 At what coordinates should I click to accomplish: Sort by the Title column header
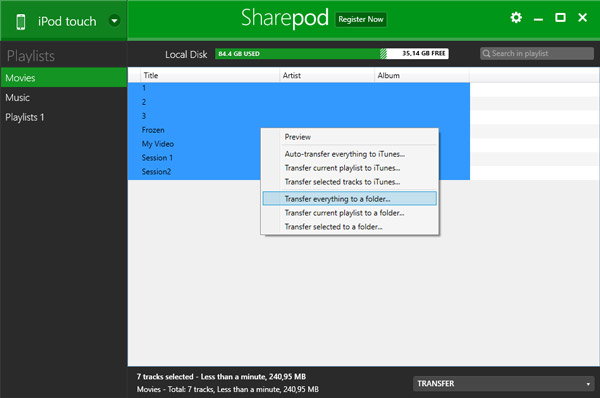click(210, 75)
